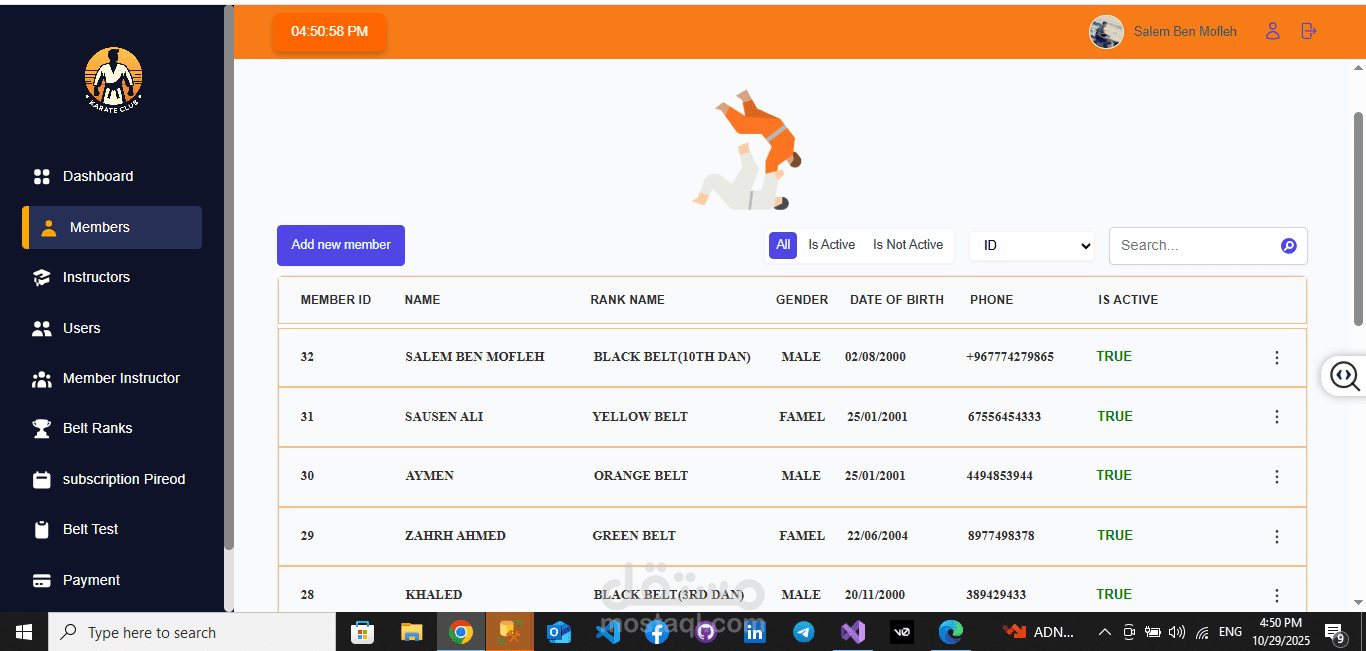
Task: Click the Belt Ranks trophy icon
Action: [x=42, y=428]
